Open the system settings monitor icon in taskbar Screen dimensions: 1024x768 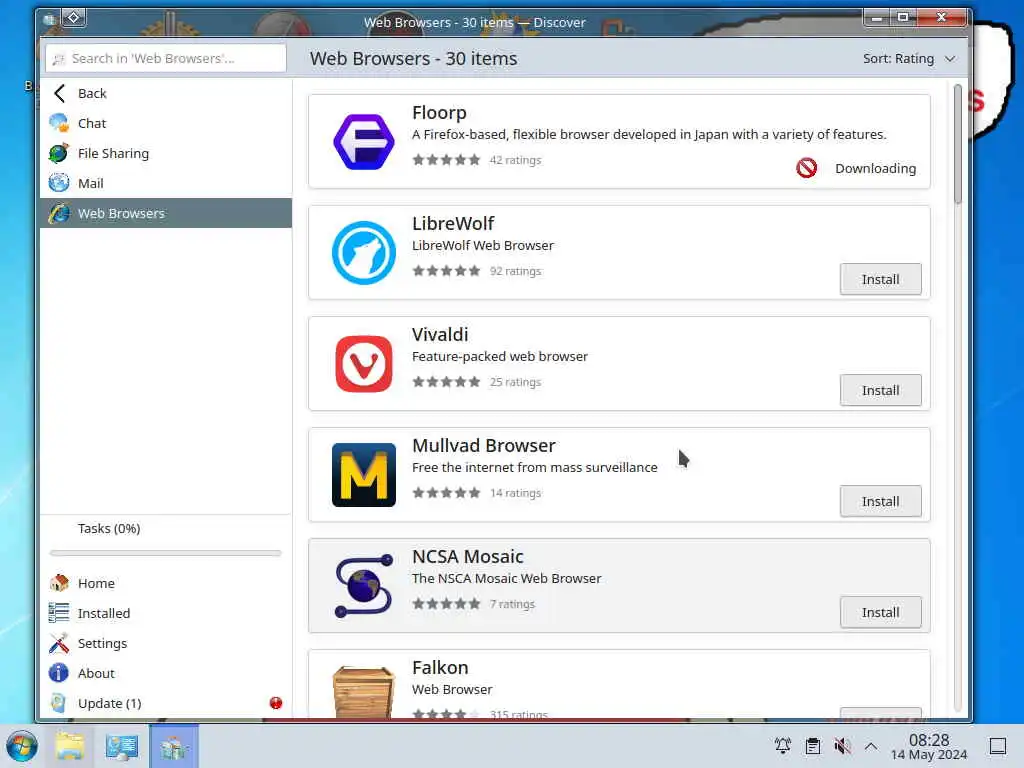(x=121, y=746)
